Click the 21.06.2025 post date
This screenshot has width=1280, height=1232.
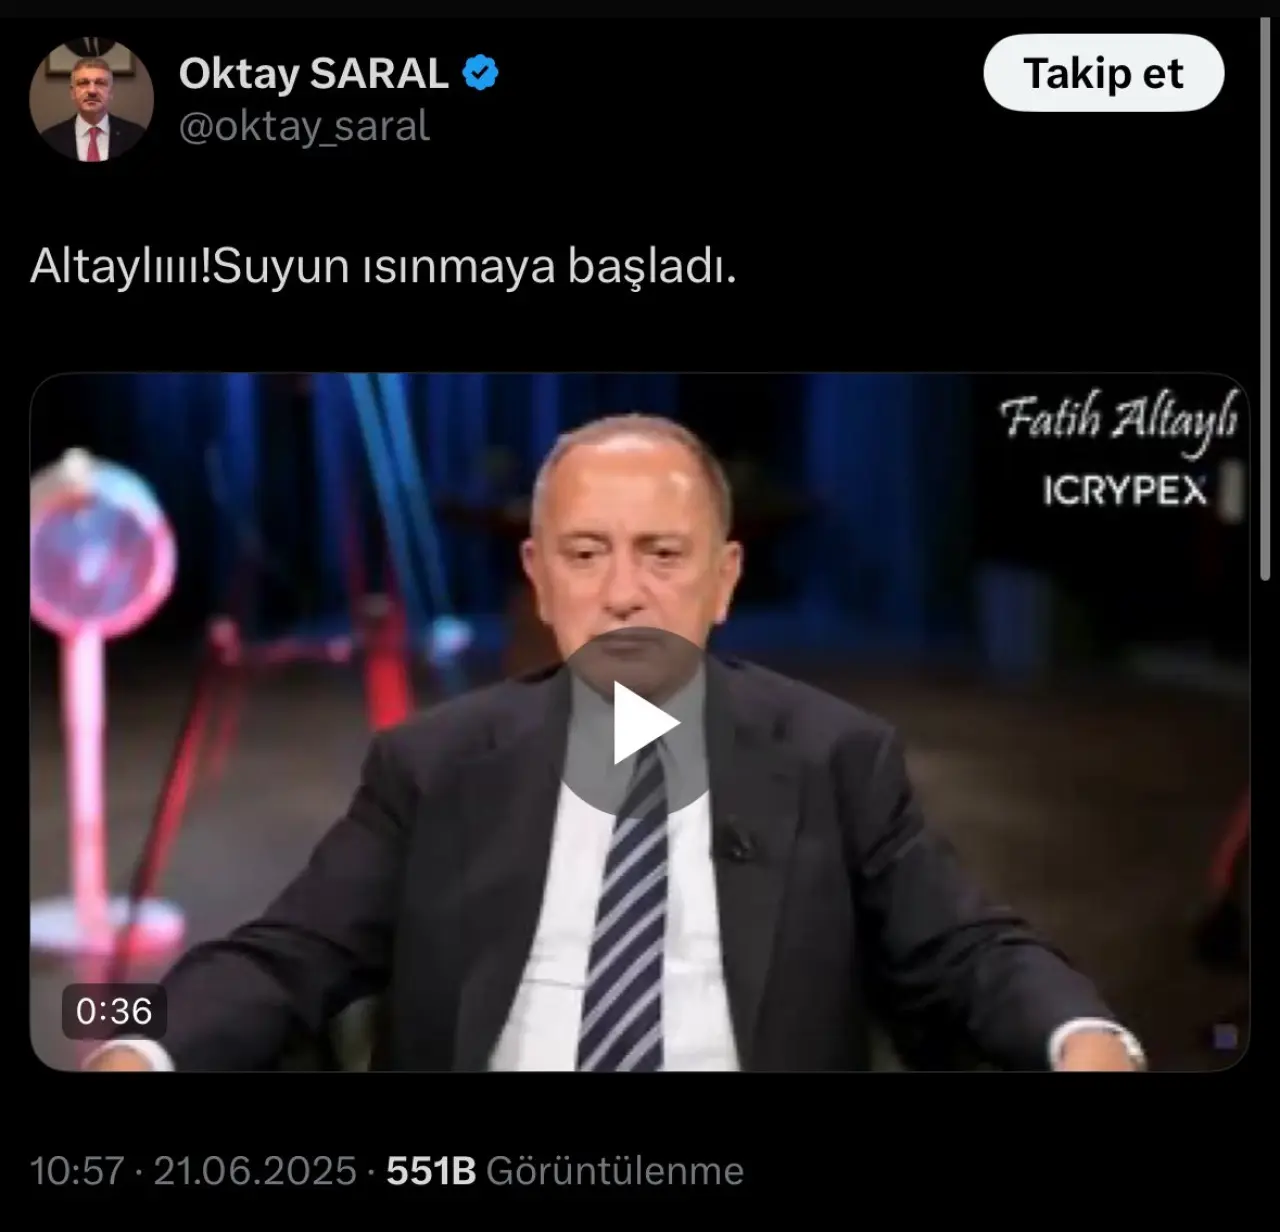point(255,1171)
